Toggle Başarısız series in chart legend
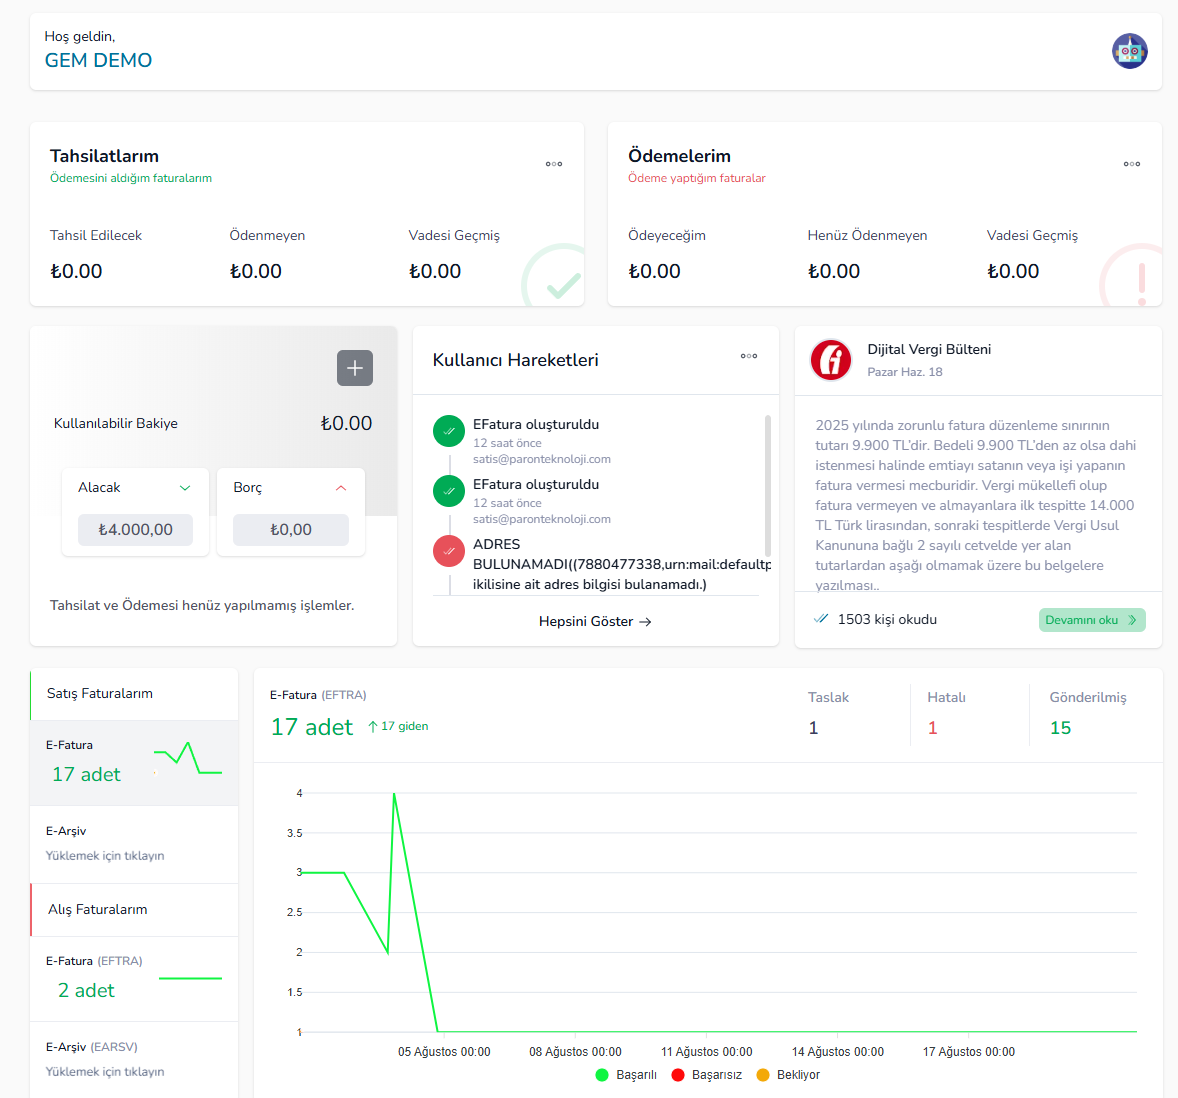This screenshot has height=1098, width=1178. (706, 1075)
